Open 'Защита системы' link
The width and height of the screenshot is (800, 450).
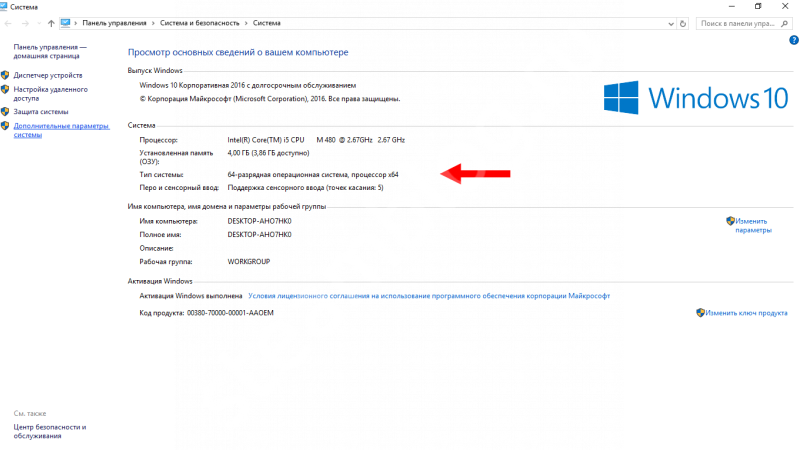(41, 112)
